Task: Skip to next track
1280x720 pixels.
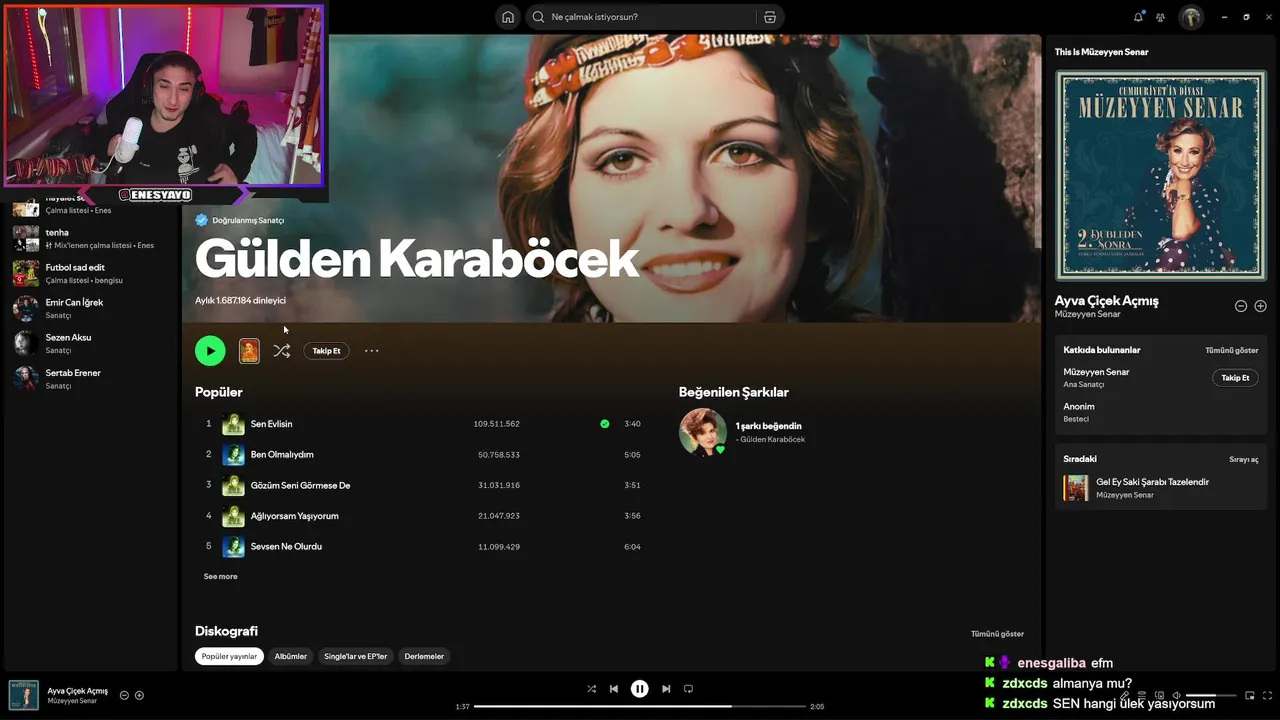Action: (x=666, y=689)
